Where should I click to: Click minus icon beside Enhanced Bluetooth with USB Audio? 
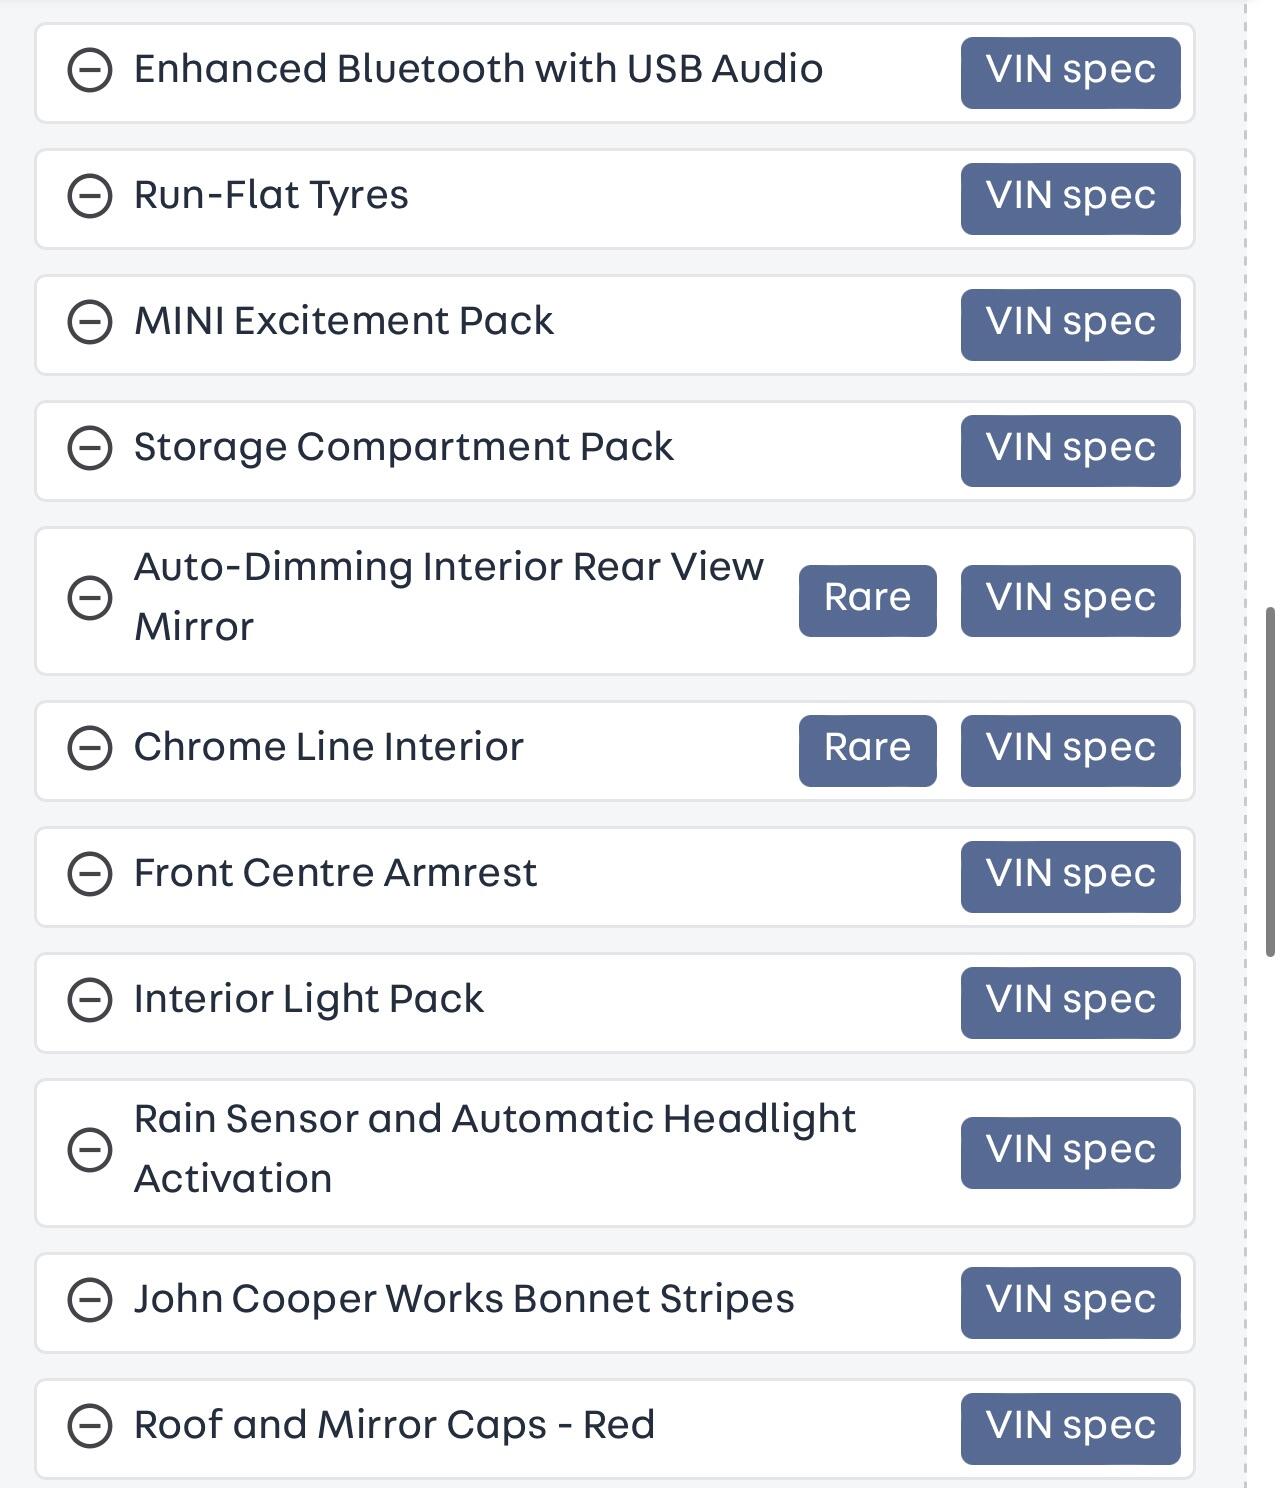coord(89,71)
